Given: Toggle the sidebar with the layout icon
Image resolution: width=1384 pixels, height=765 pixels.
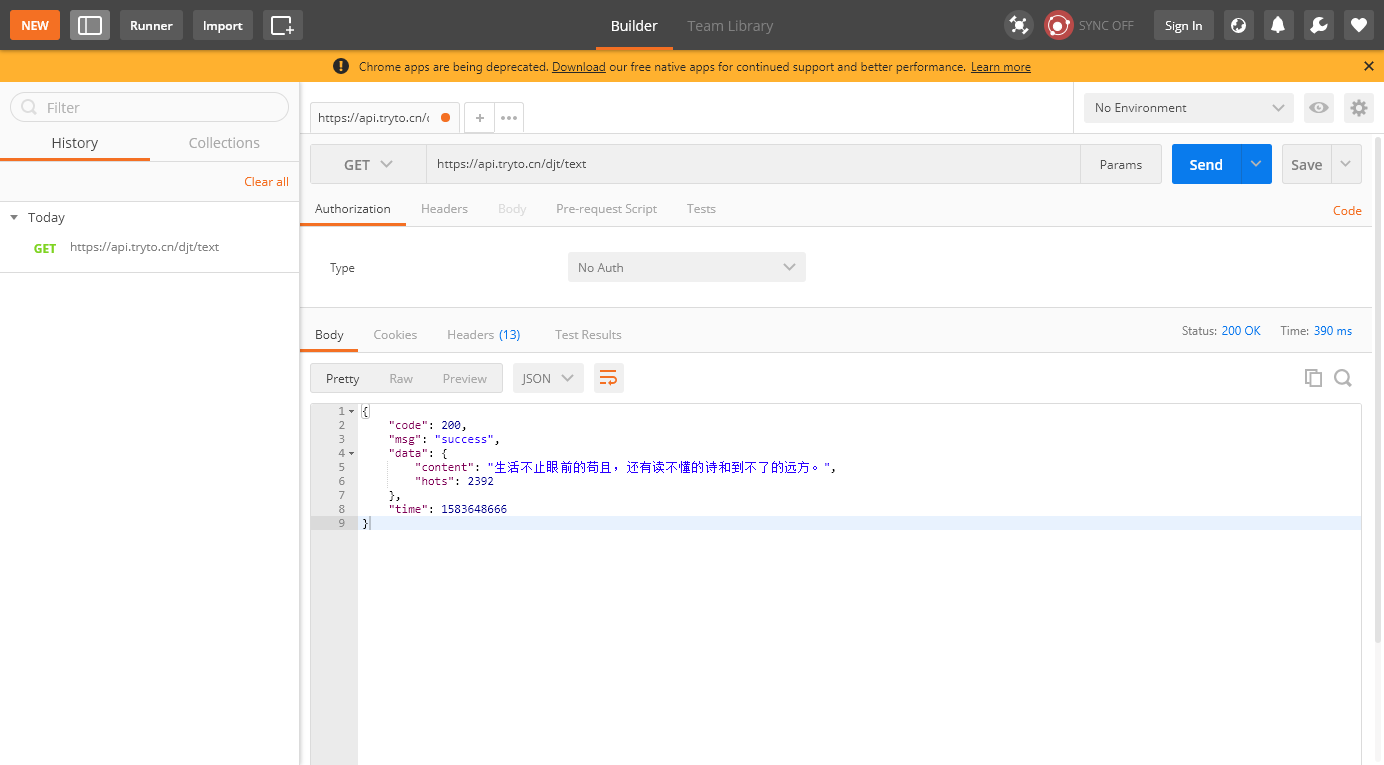Looking at the screenshot, I should click(90, 25).
